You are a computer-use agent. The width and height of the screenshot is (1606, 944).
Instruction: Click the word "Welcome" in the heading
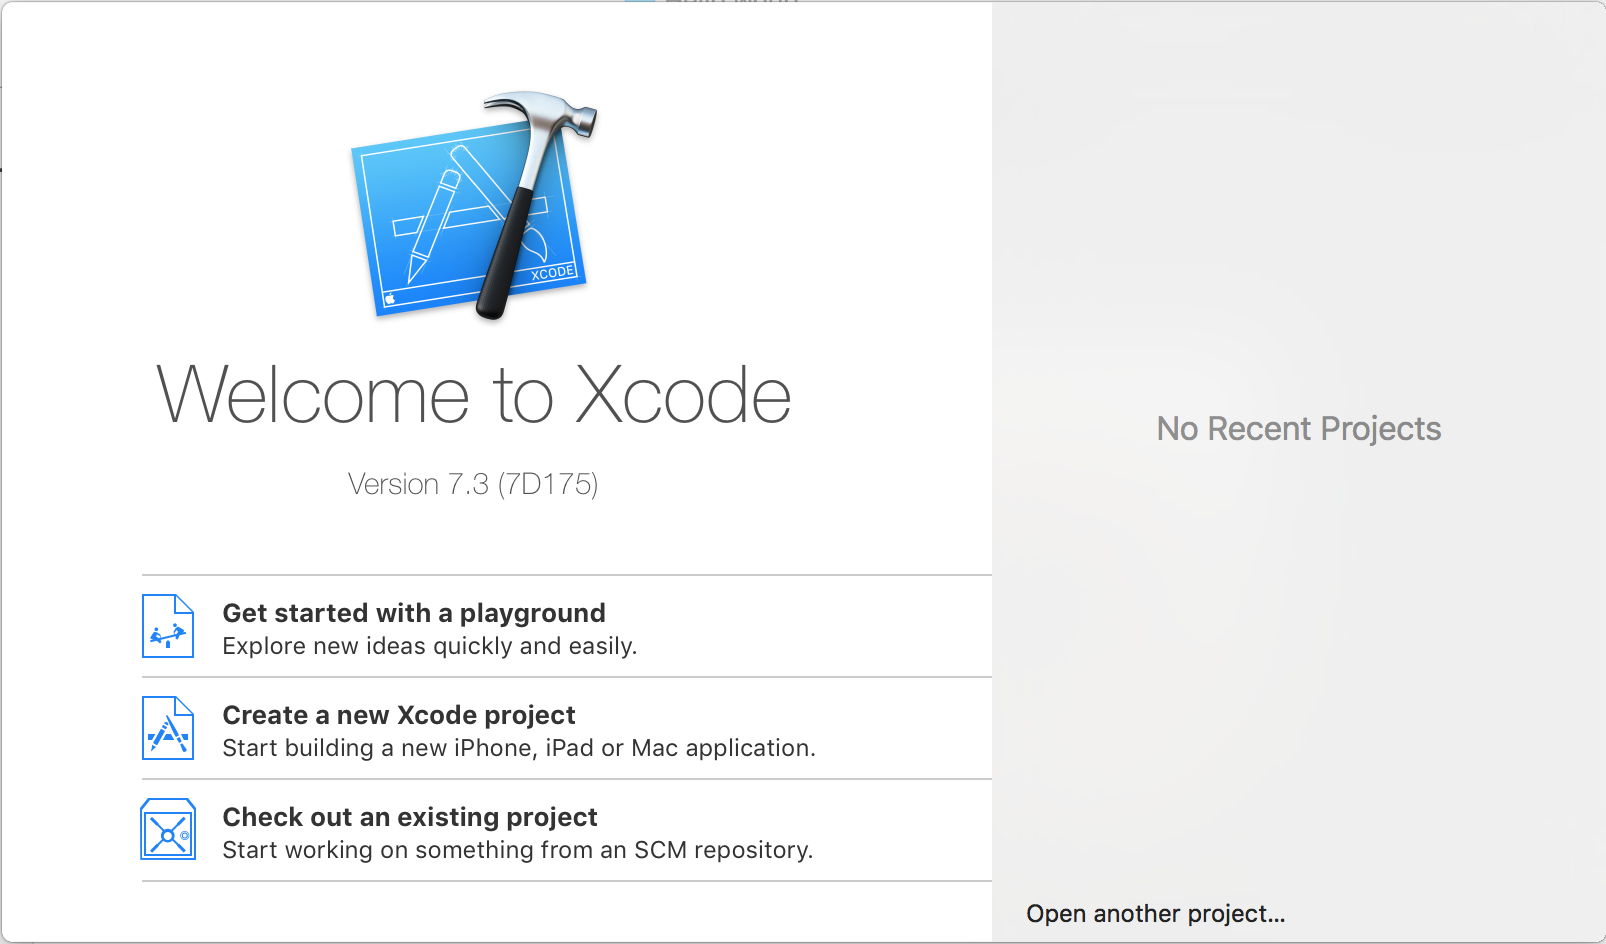click(313, 396)
